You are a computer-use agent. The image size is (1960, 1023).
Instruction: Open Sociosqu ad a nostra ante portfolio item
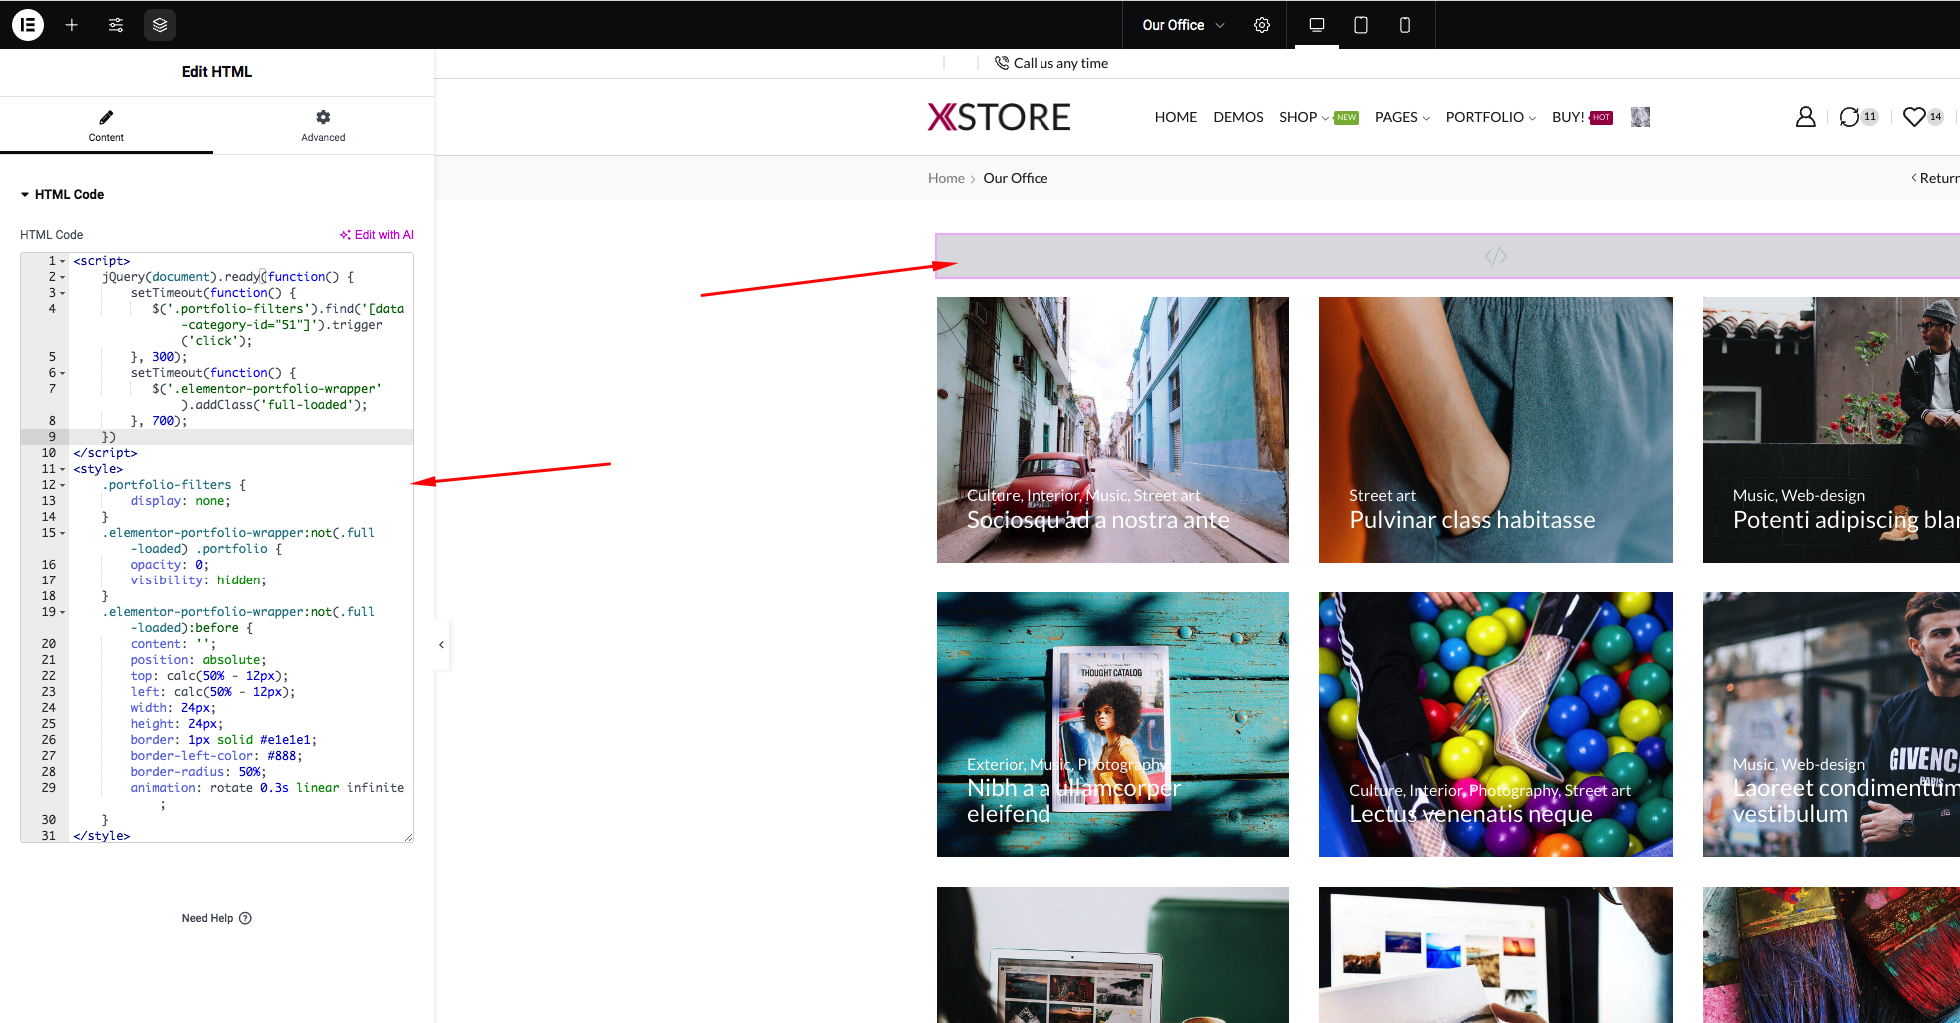pos(1113,430)
